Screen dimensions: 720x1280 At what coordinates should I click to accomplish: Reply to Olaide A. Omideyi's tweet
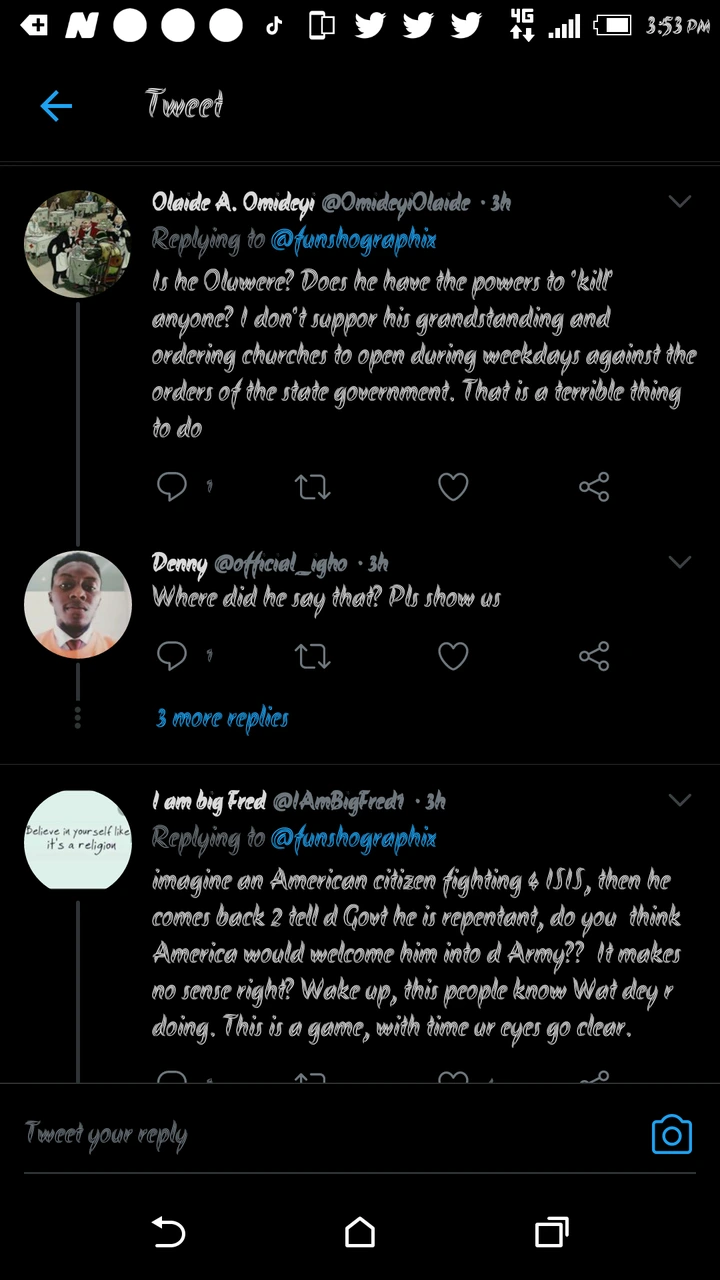tap(172, 487)
